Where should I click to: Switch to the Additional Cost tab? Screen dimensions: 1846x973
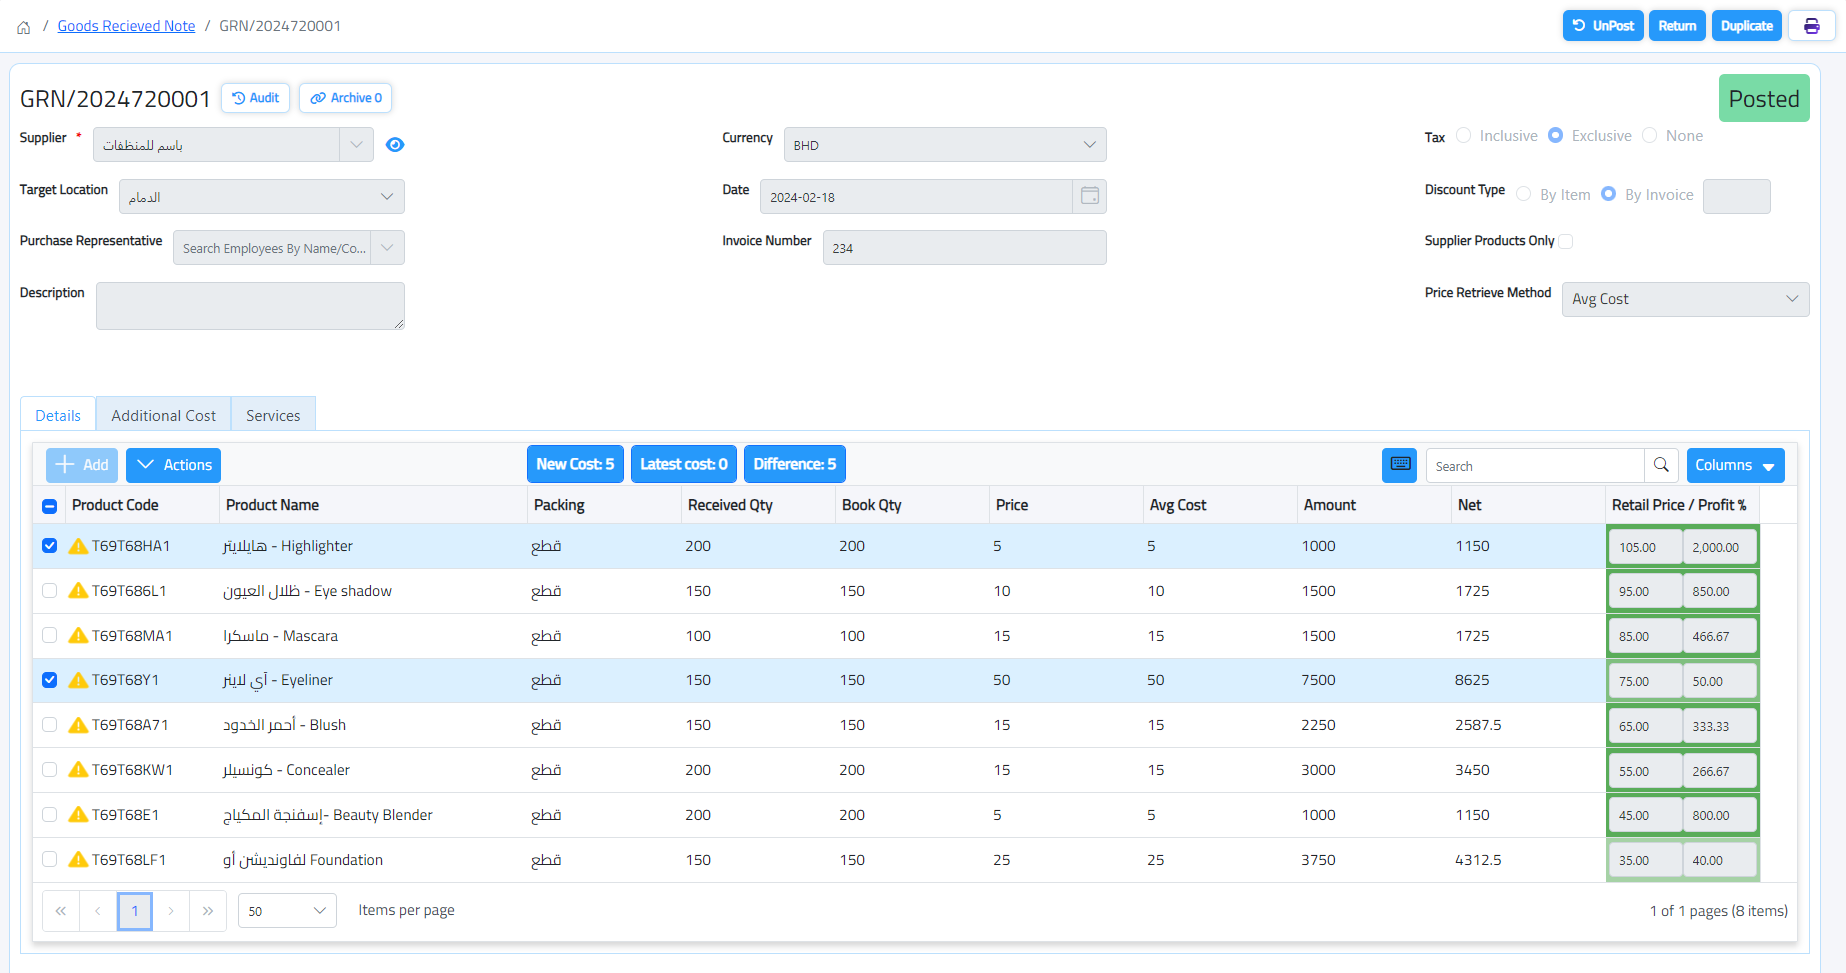click(163, 415)
